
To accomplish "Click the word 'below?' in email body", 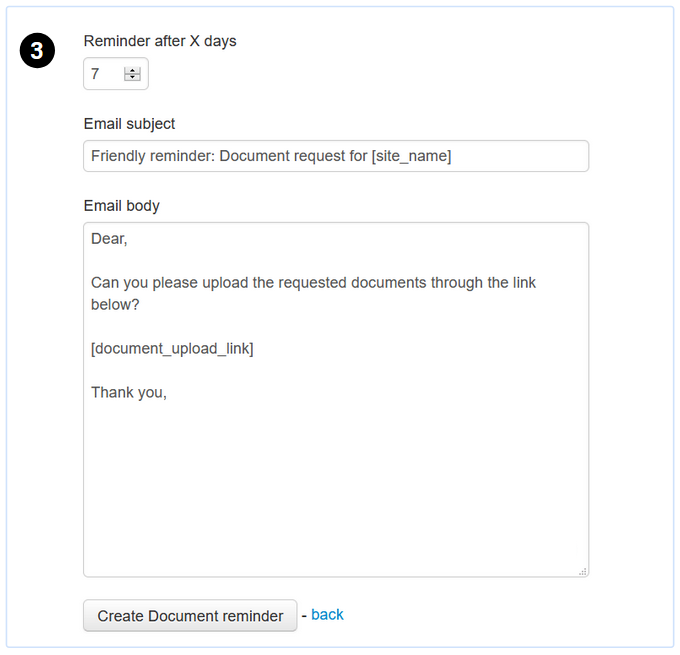I will click(115, 305).
